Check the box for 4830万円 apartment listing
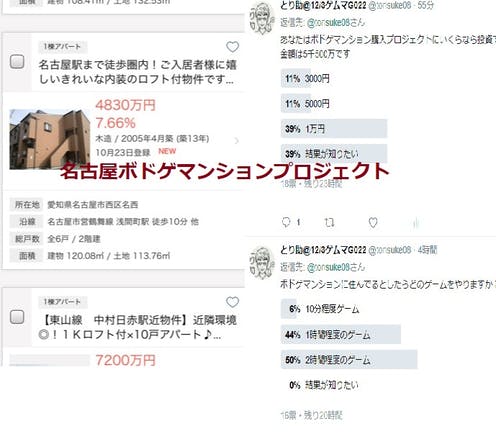Image resolution: width=496 pixels, height=439 pixels. (x=17, y=62)
